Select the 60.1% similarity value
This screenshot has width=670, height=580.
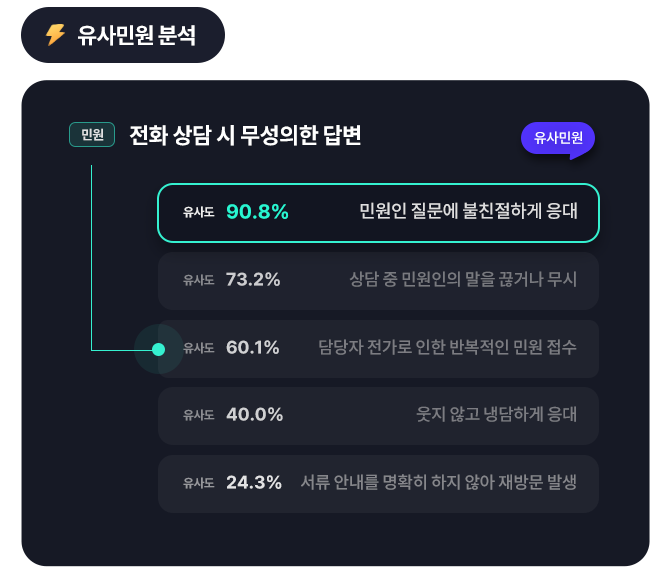253,348
